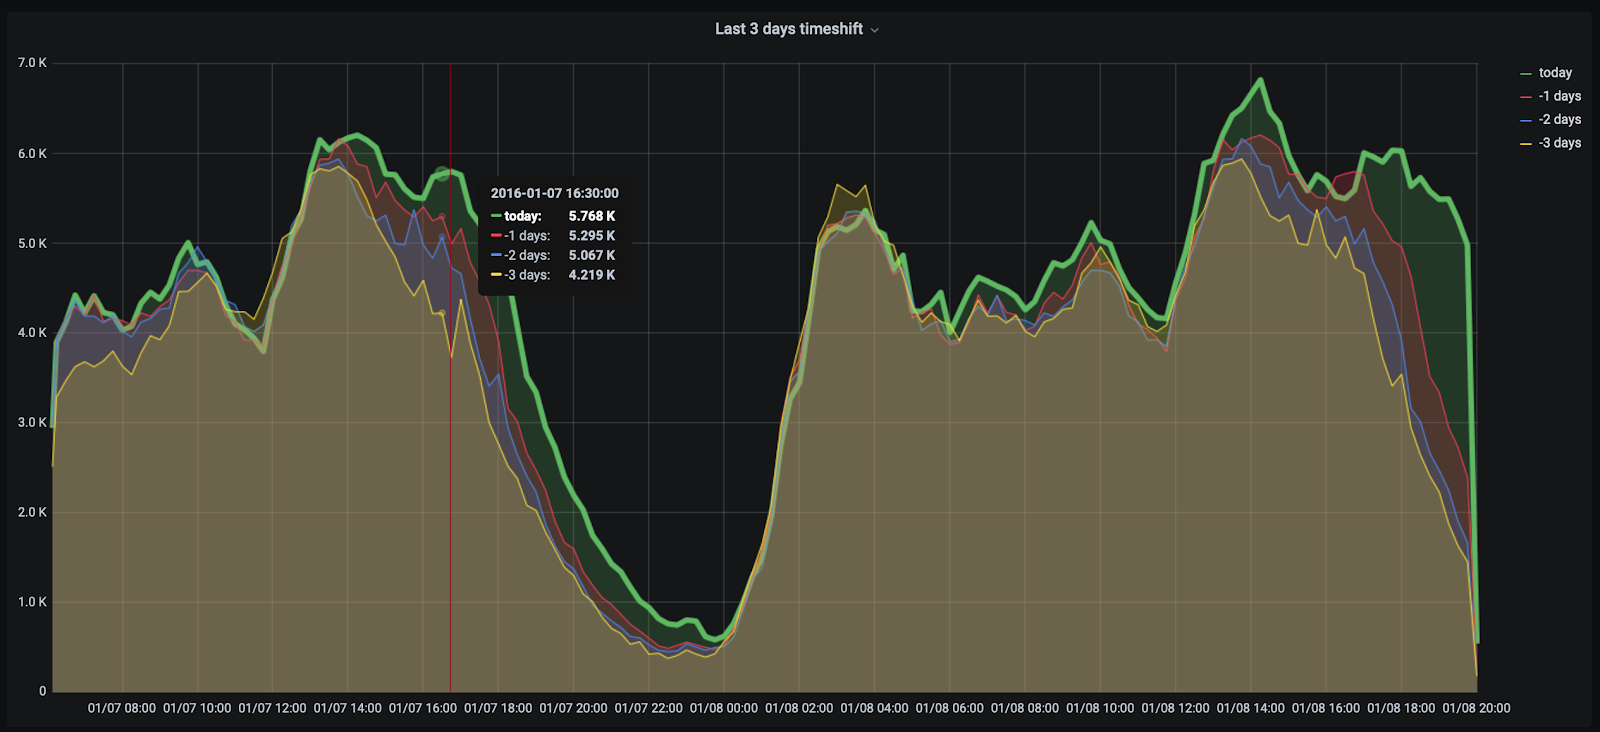This screenshot has width=1600, height=732.
Task: Open the "Last 3 days timeshift" panel title menu
Action: [788, 29]
